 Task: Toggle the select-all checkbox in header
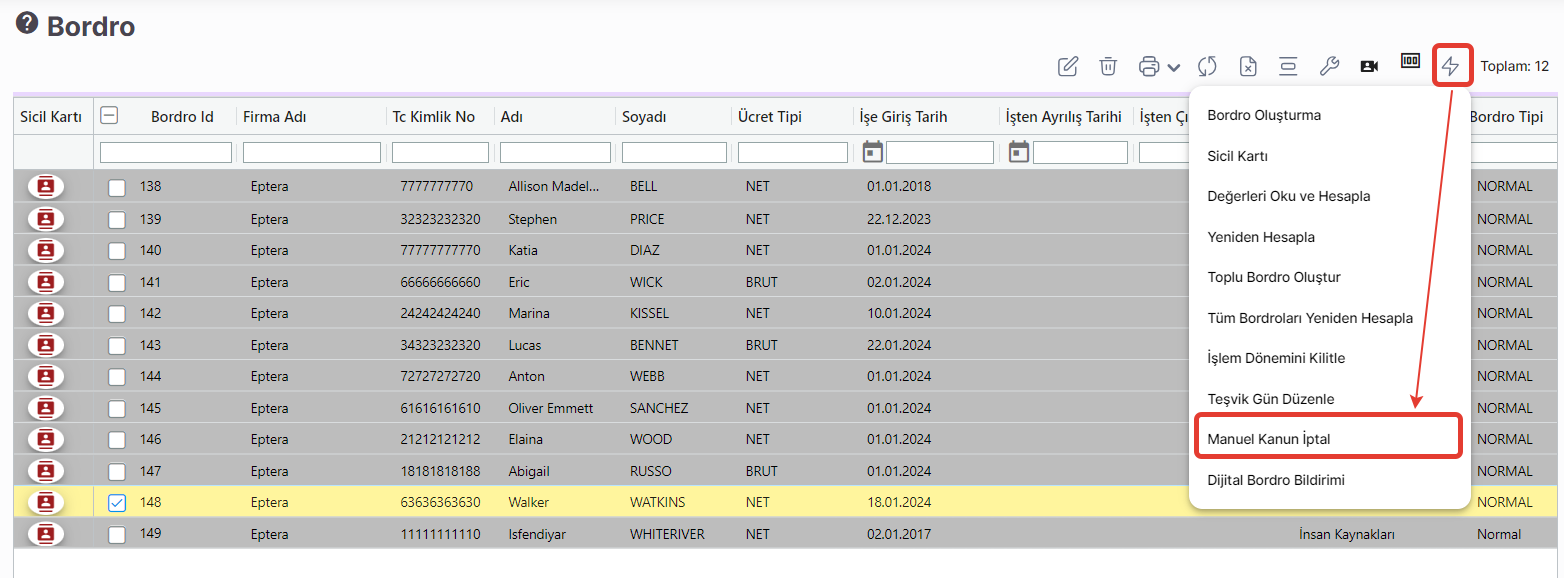110,116
